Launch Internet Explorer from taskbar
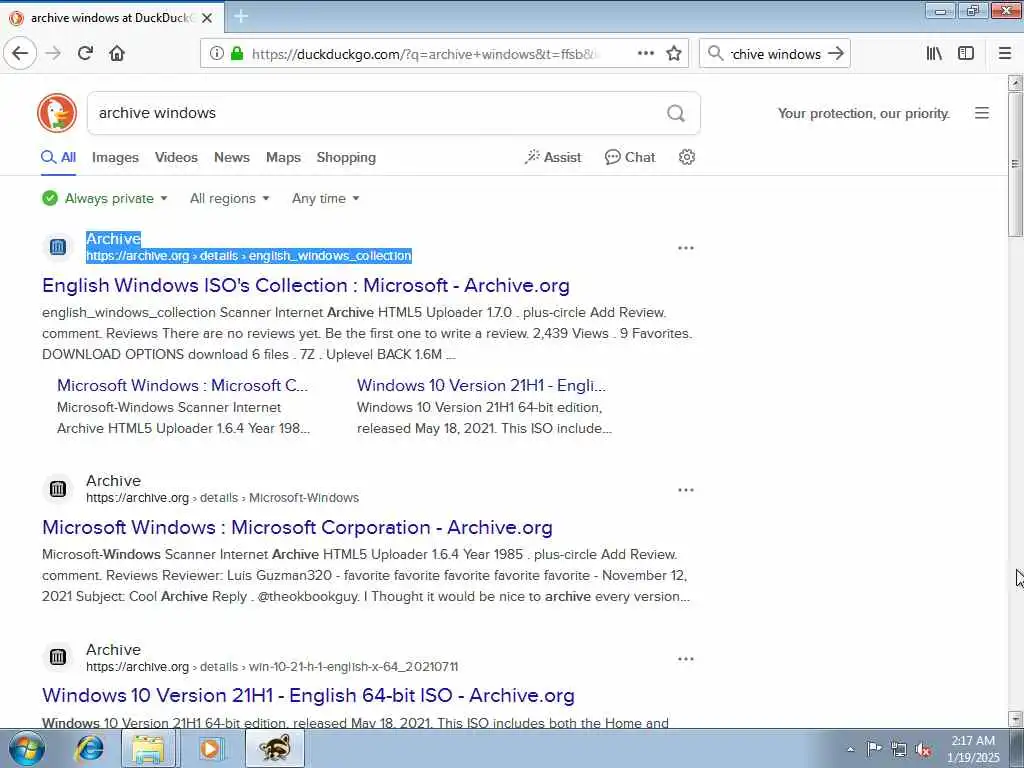Viewport: 1024px width, 768px height. pos(90,748)
